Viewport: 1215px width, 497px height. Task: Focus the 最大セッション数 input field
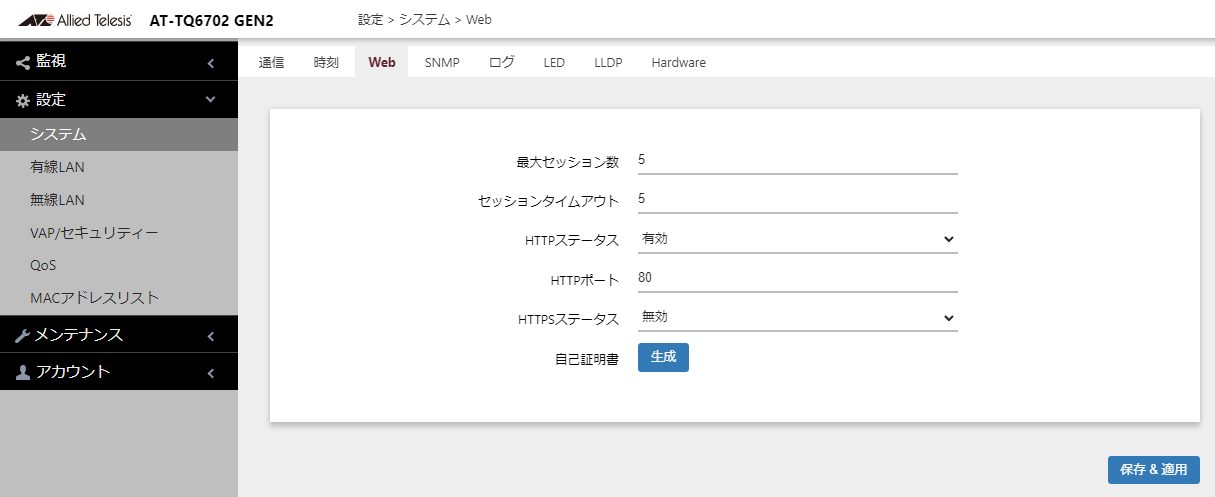[797, 160]
